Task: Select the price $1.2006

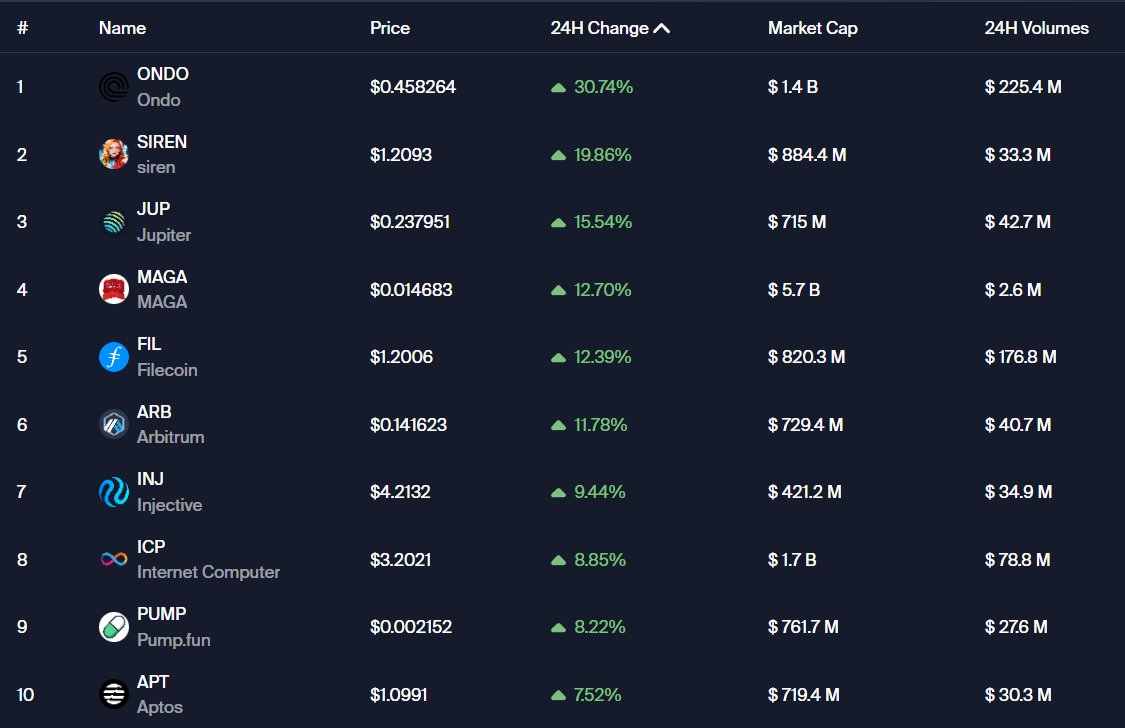Action: (x=401, y=356)
